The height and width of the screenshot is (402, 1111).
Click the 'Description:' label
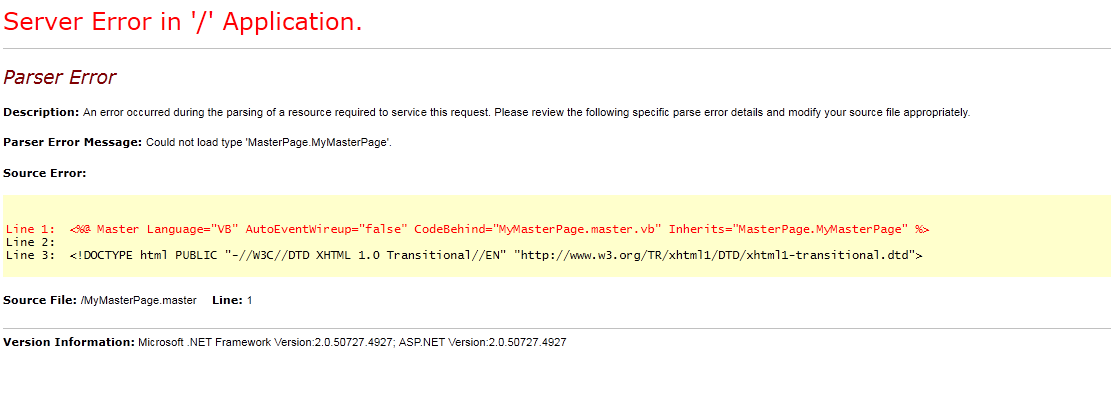tap(41, 112)
